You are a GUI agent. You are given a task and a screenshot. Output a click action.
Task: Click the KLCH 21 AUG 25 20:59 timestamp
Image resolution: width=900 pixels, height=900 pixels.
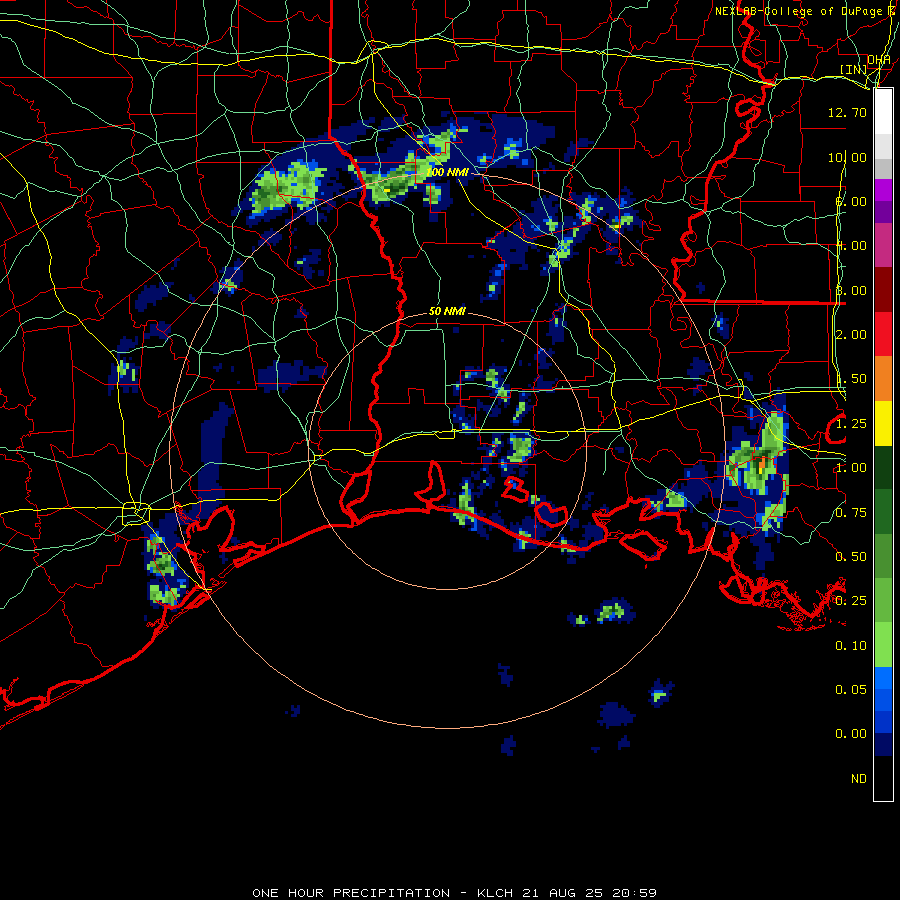tap(567, 893)
